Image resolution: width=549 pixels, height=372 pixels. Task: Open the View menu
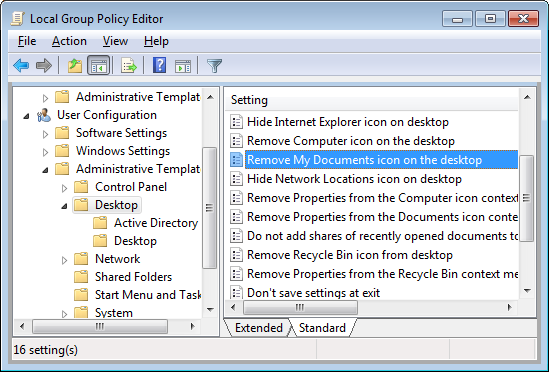[115, 41]
